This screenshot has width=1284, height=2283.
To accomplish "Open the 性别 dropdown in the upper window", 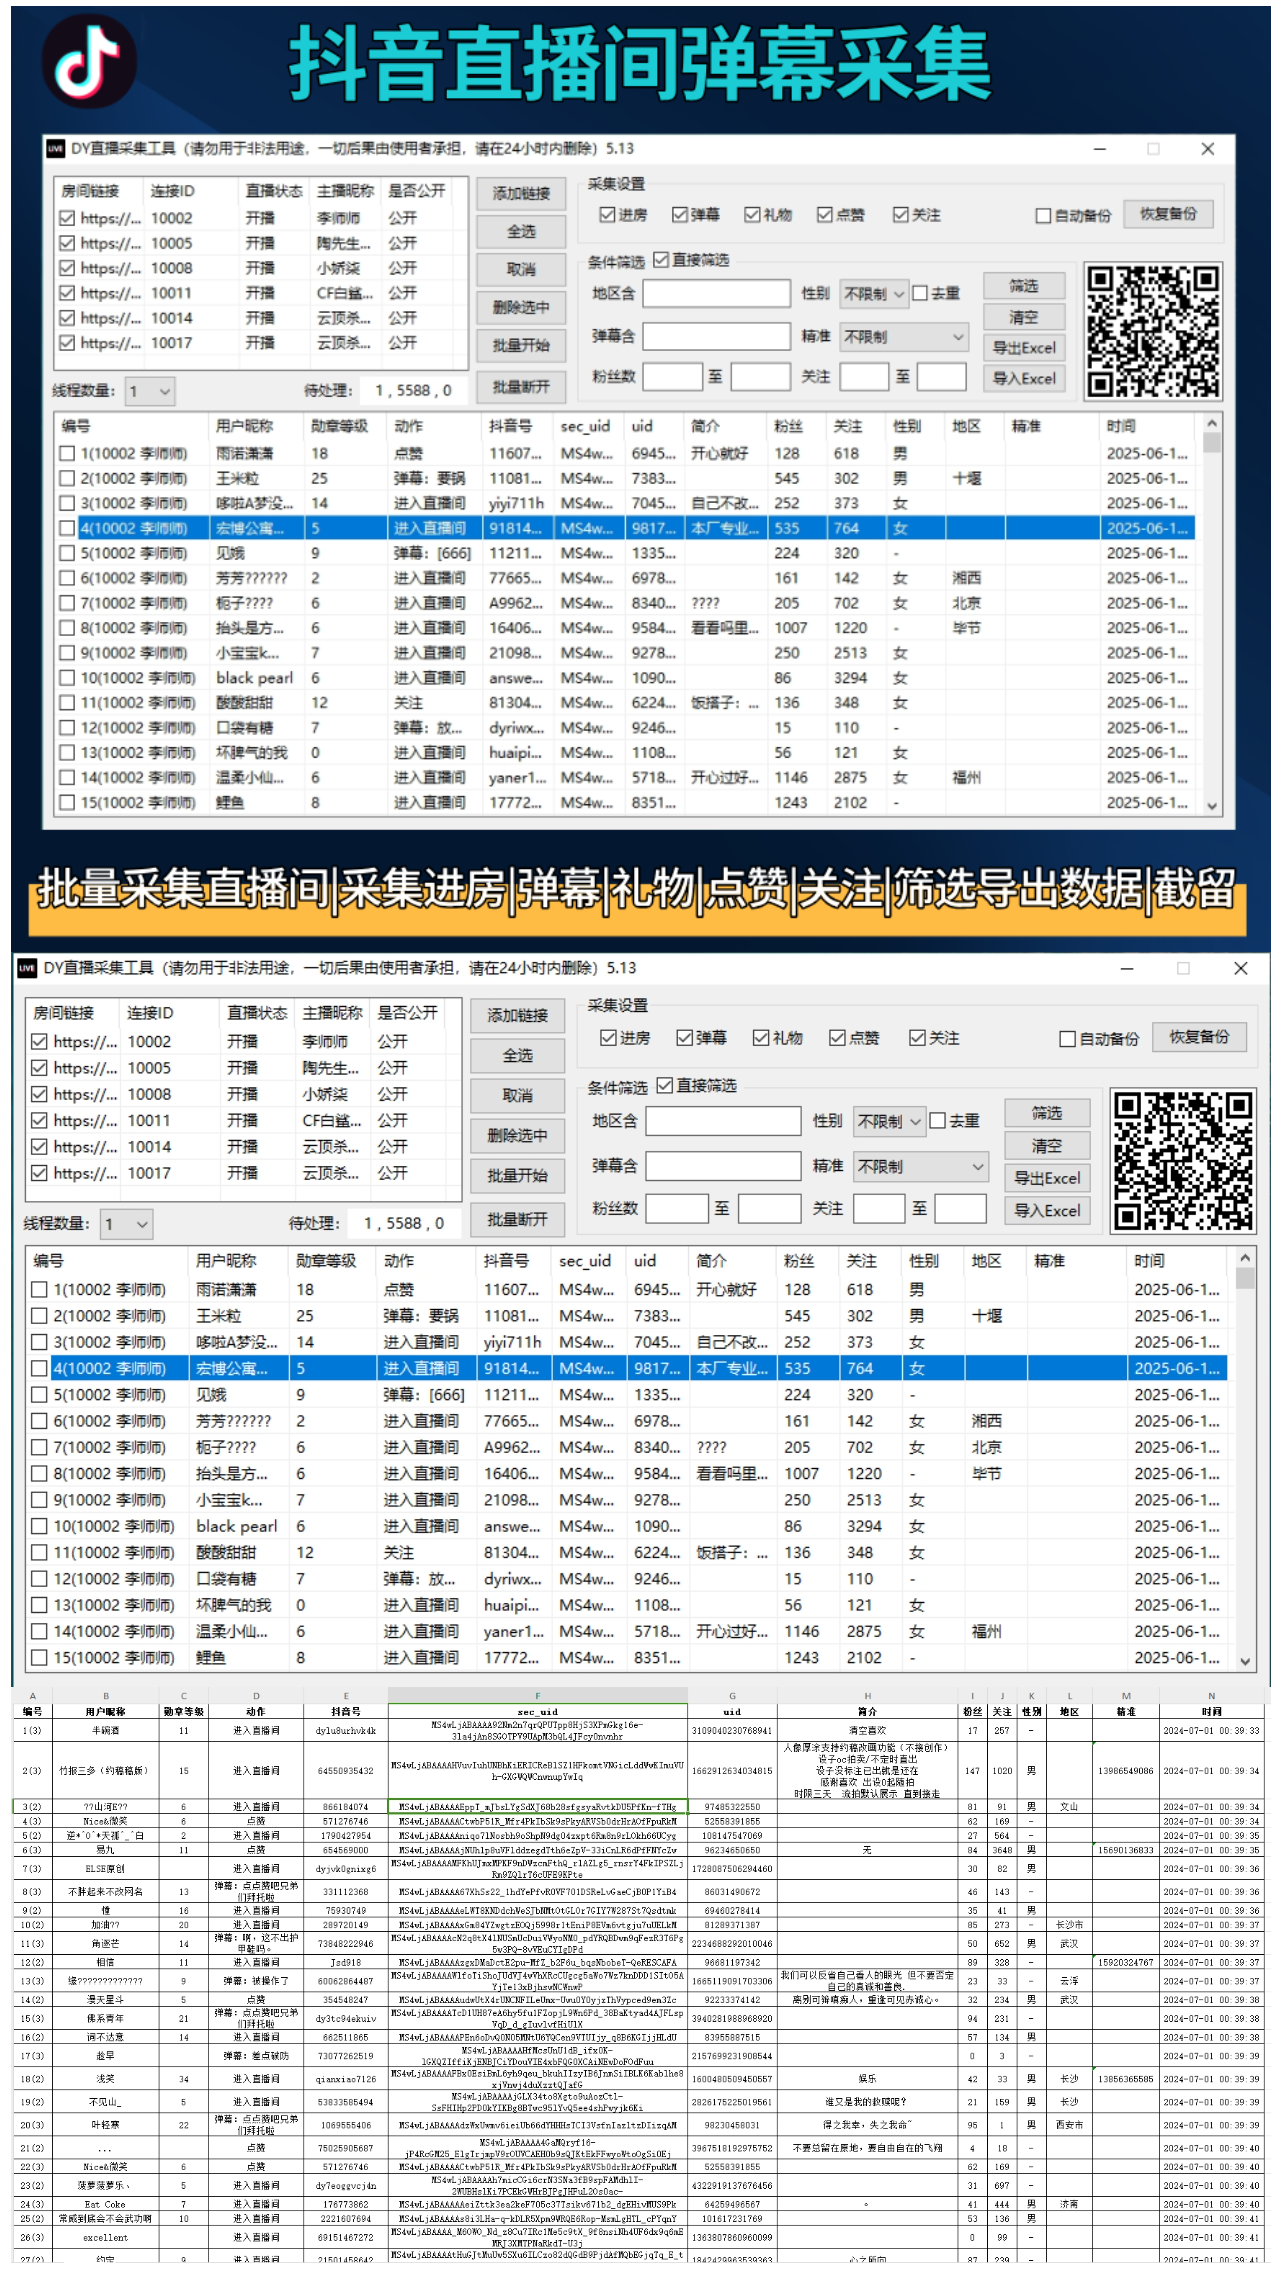I will click(x=873, y=293).
